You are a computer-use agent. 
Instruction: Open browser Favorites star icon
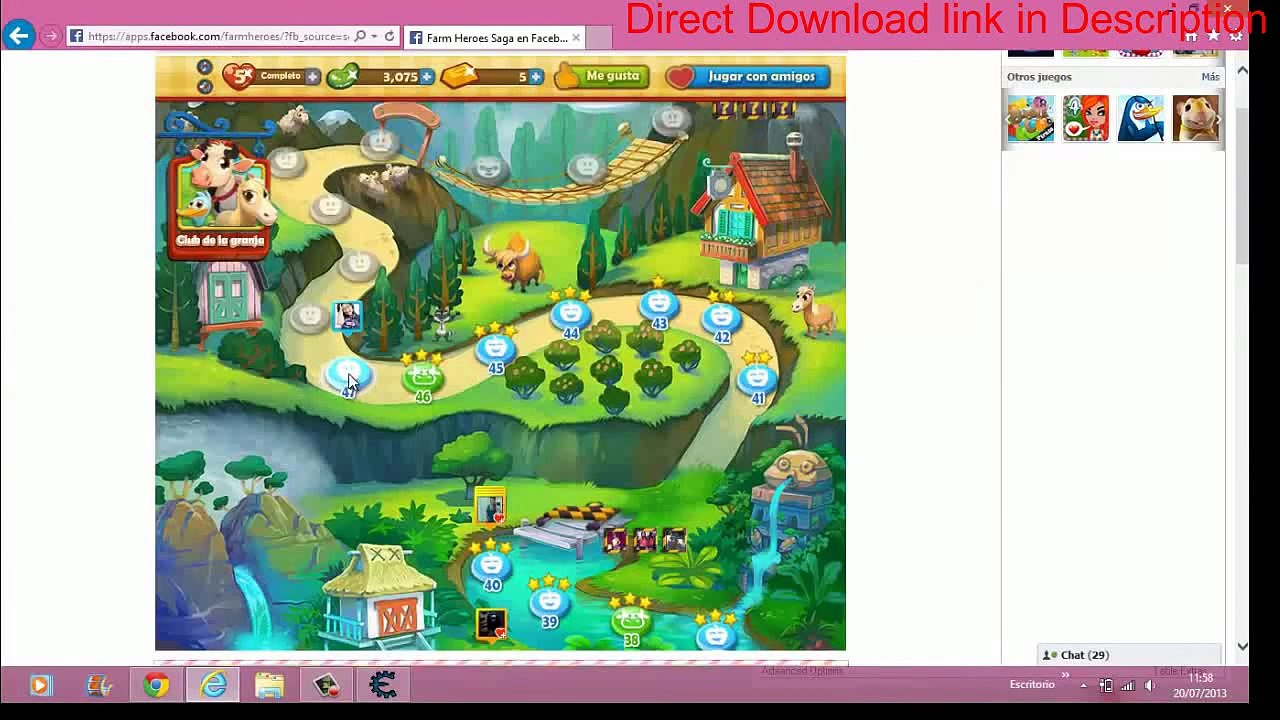pos(1213,37)
